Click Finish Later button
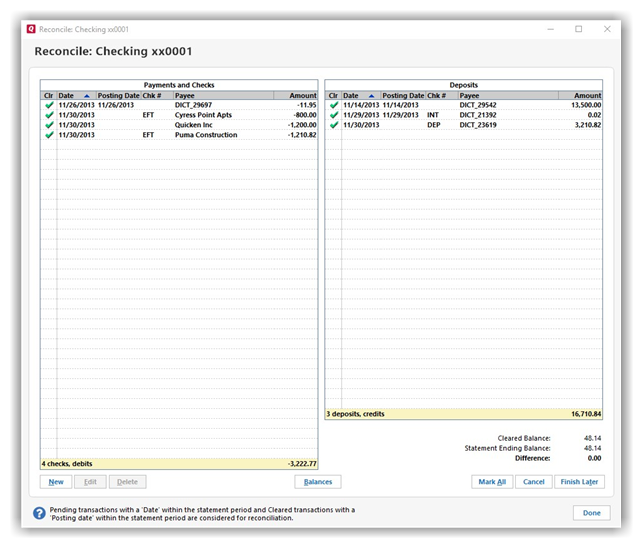Image resolution: width=643 pixels, height=548 pixels. point(580,482)
